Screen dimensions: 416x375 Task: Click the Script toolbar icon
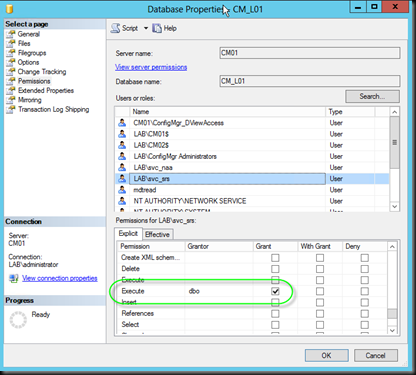[x=115, y=28]
